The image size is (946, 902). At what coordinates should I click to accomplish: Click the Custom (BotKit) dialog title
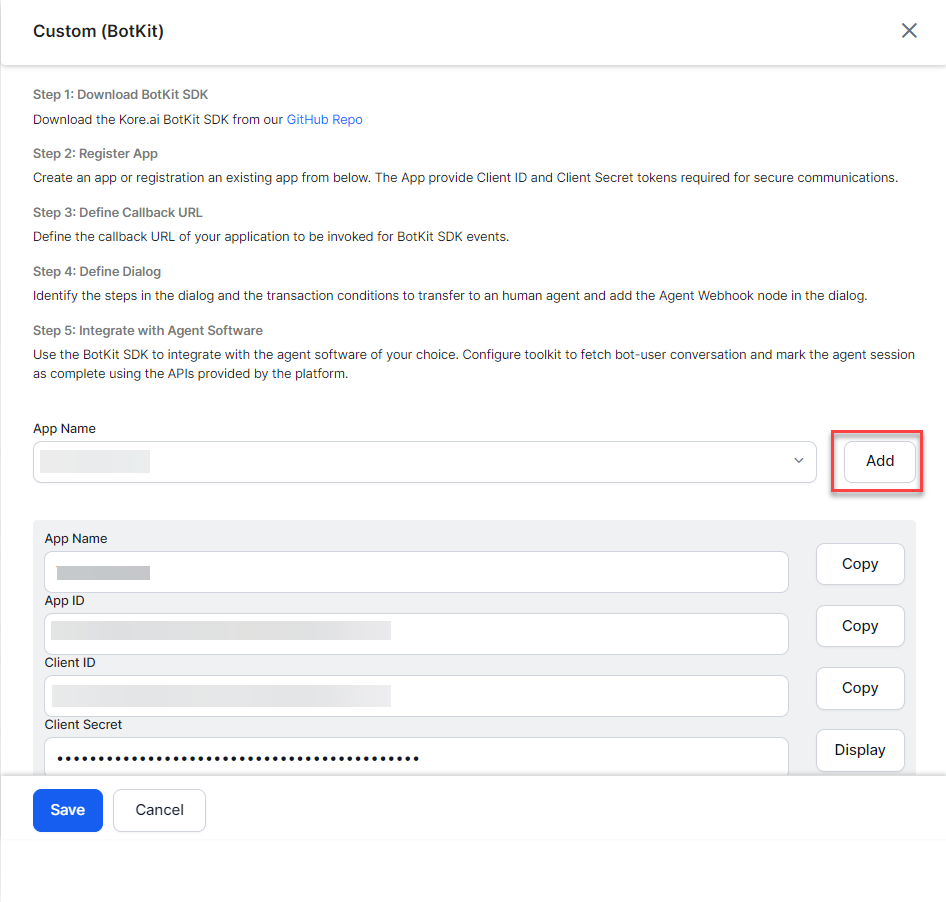98,32
